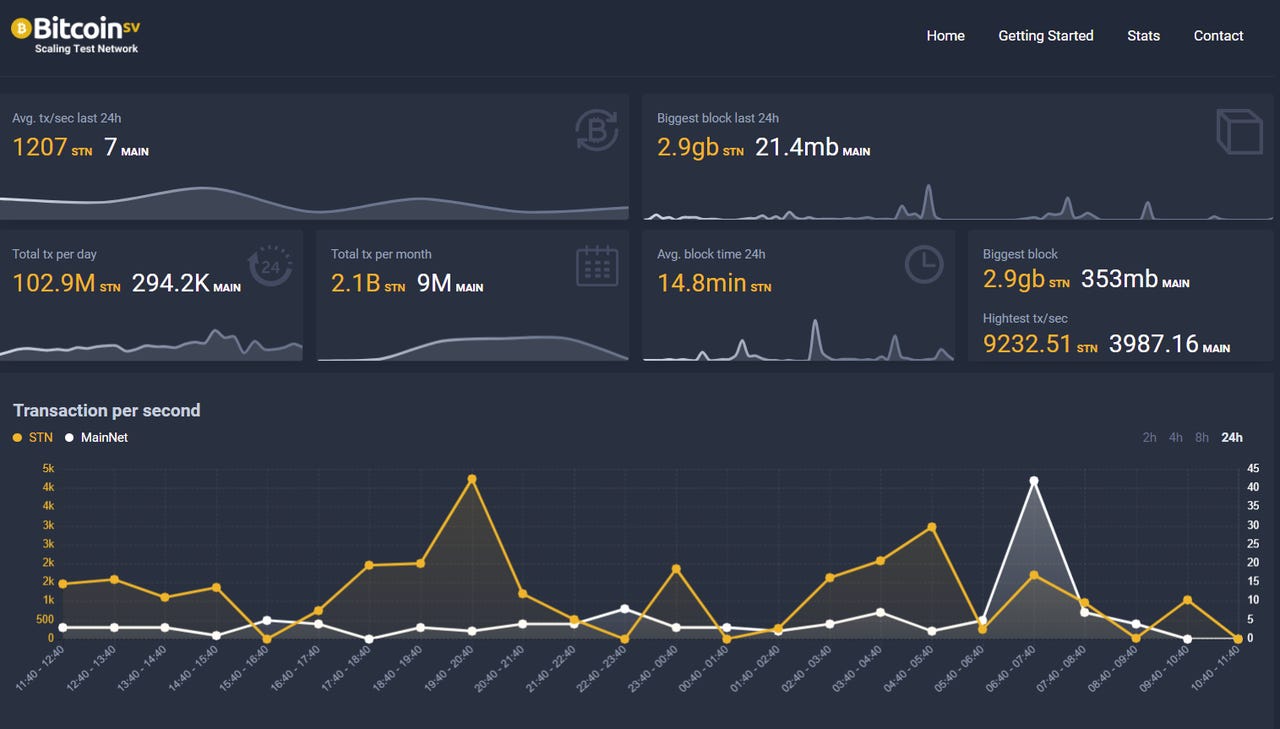
Task: Open the Home page
Action: (x=945, y=36)
